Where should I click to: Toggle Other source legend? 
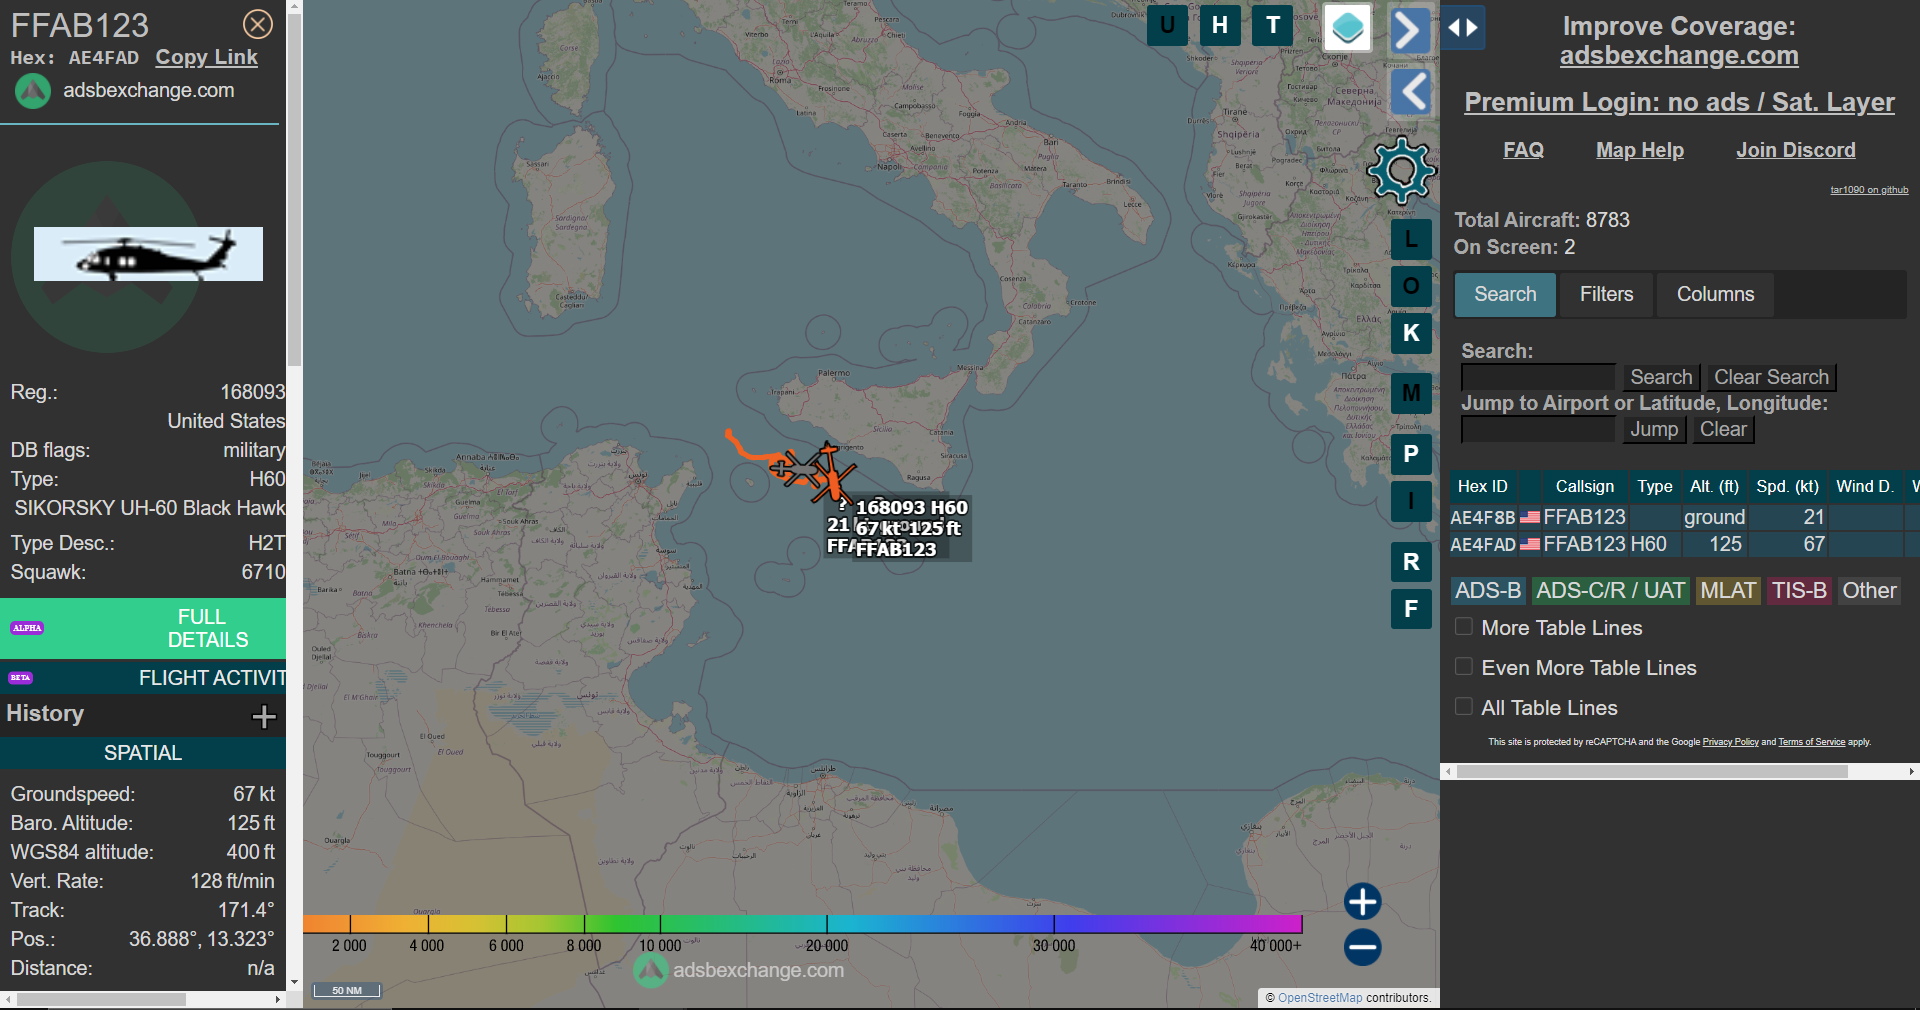pos(1869,591)
